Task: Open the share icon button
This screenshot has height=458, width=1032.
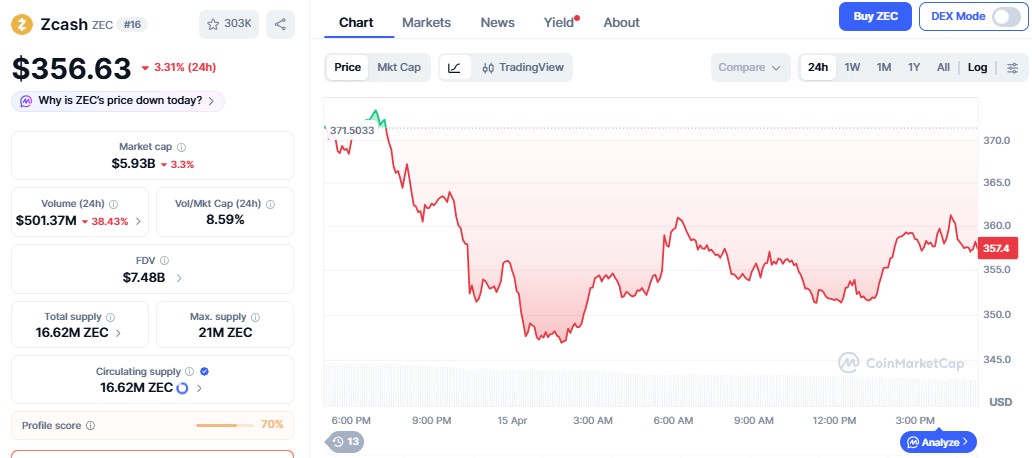Action: (280, 24)
